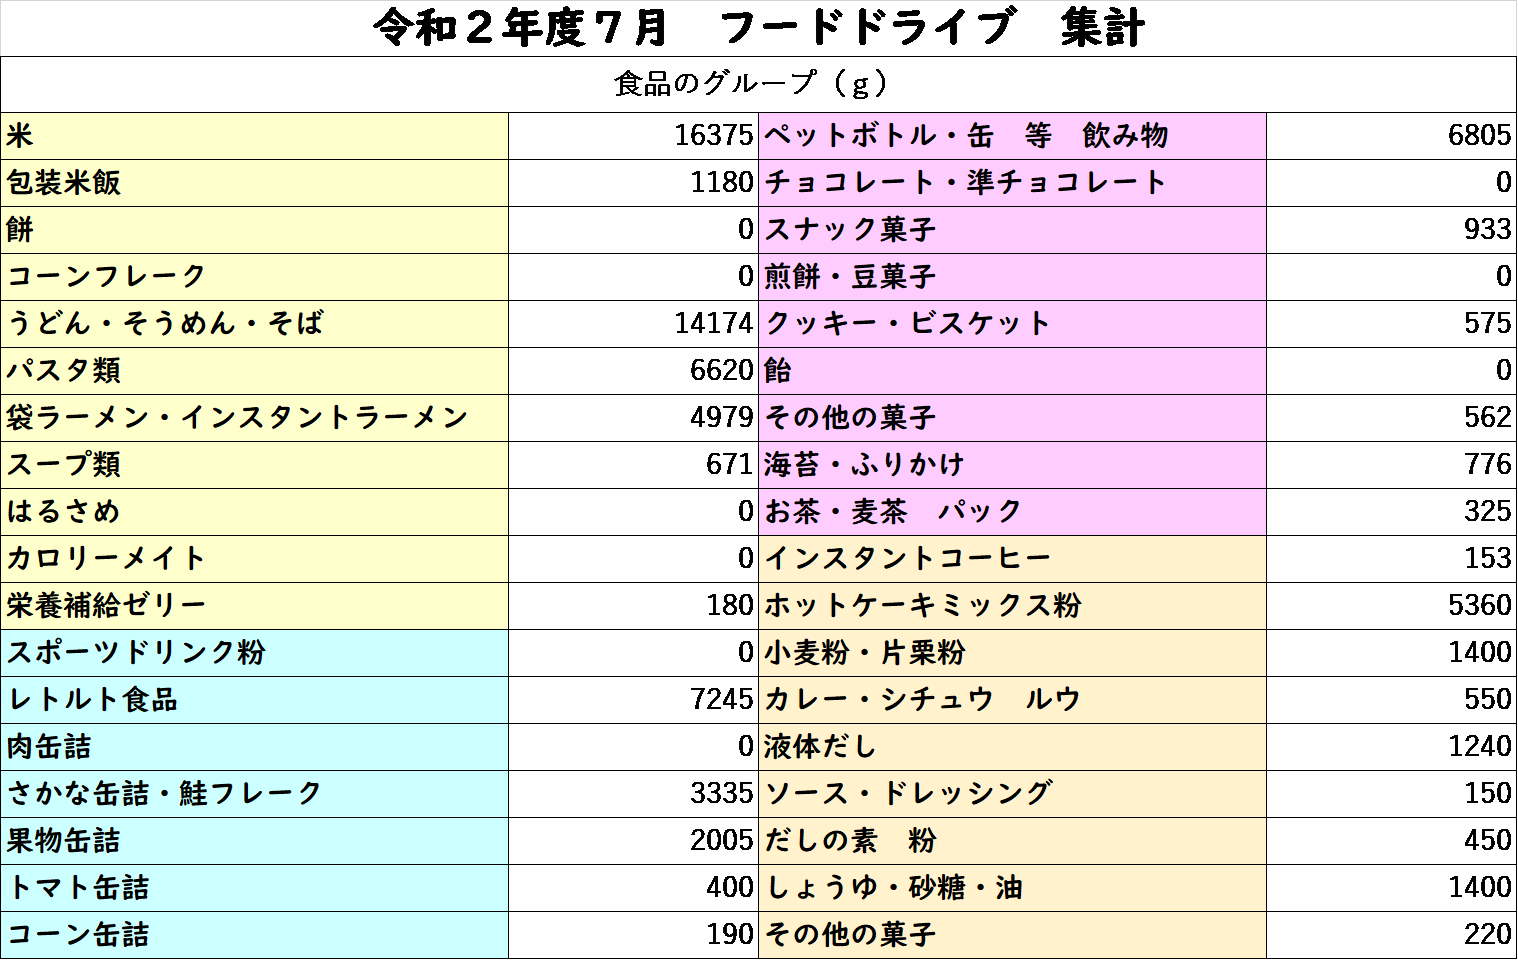Select the さかな缶詰・鮭フレーク cell
This screenshot has width=1518, height=960.
pyautogui.click(x=254, y=794)
